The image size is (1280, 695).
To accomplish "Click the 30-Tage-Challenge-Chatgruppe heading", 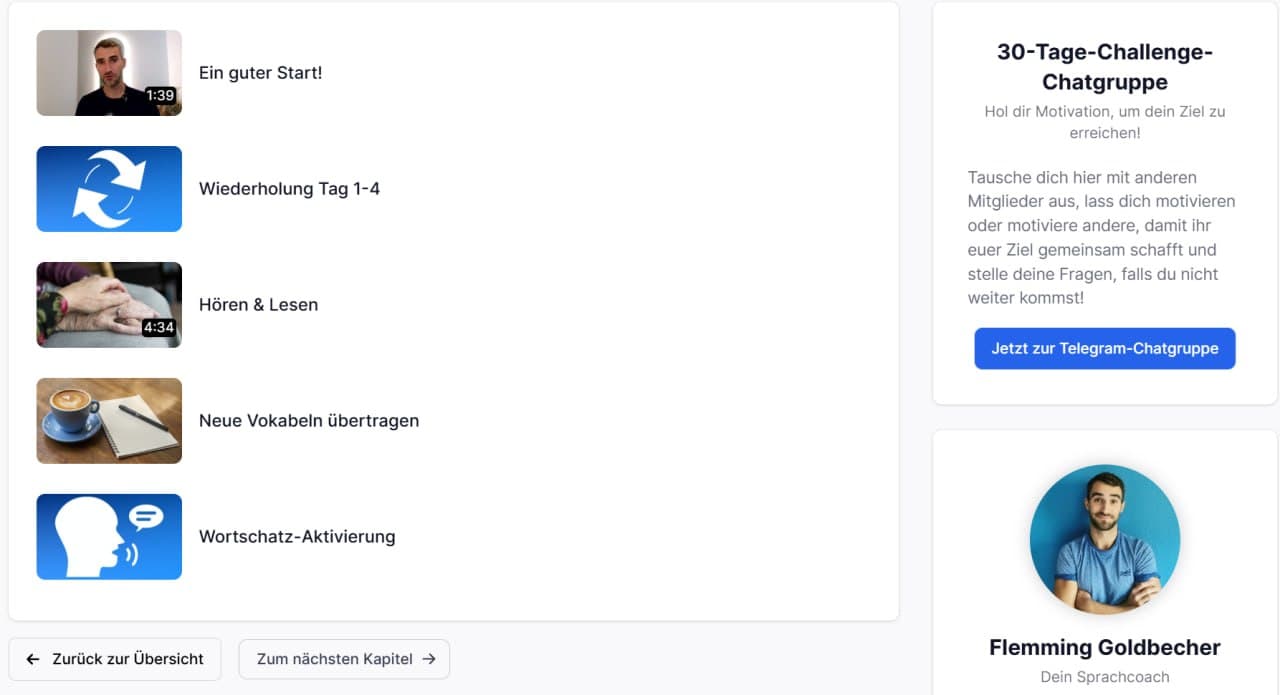I will tap(1104, 67).
